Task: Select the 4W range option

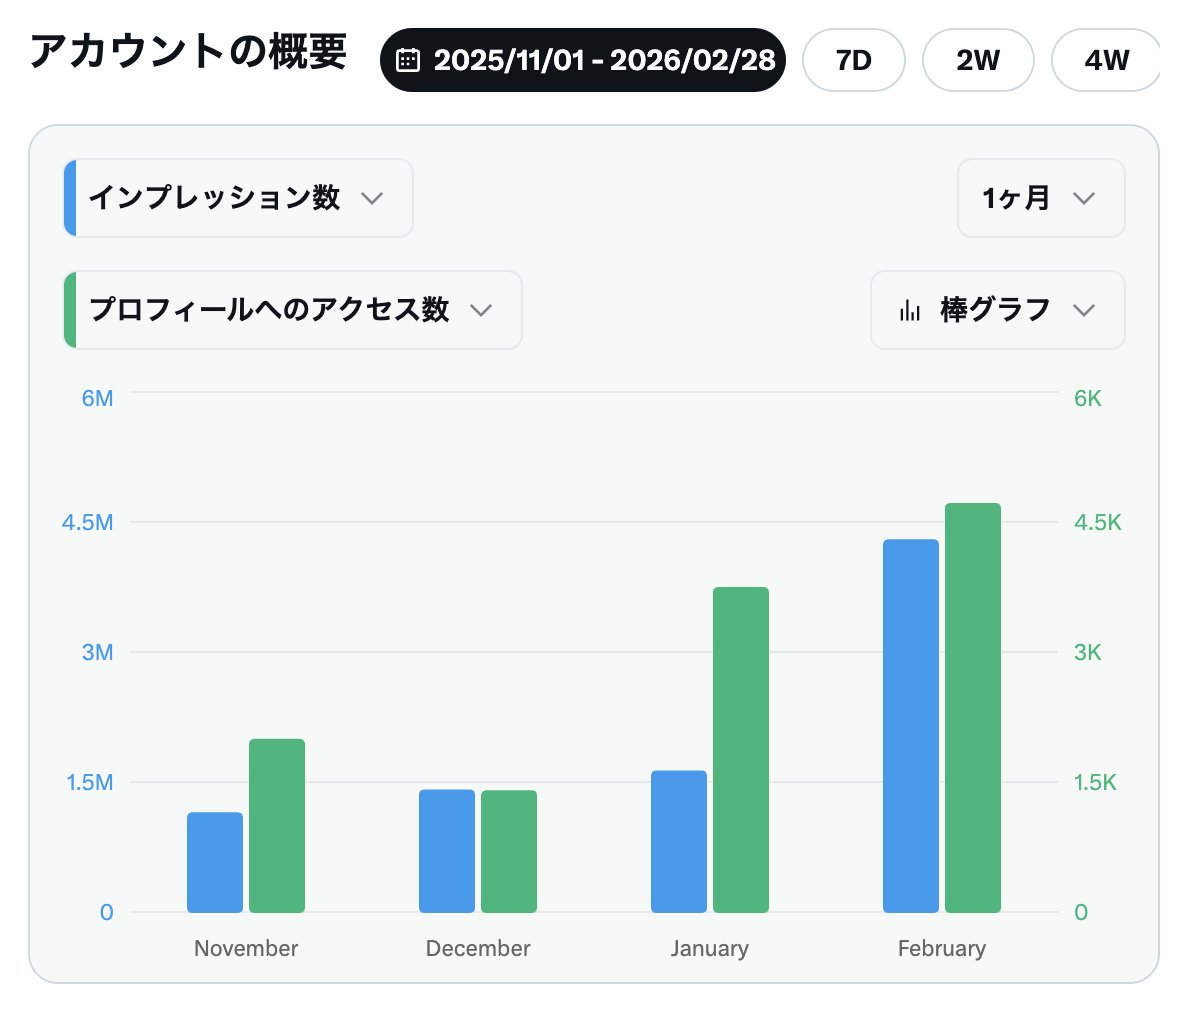Action: point(1106,60)
